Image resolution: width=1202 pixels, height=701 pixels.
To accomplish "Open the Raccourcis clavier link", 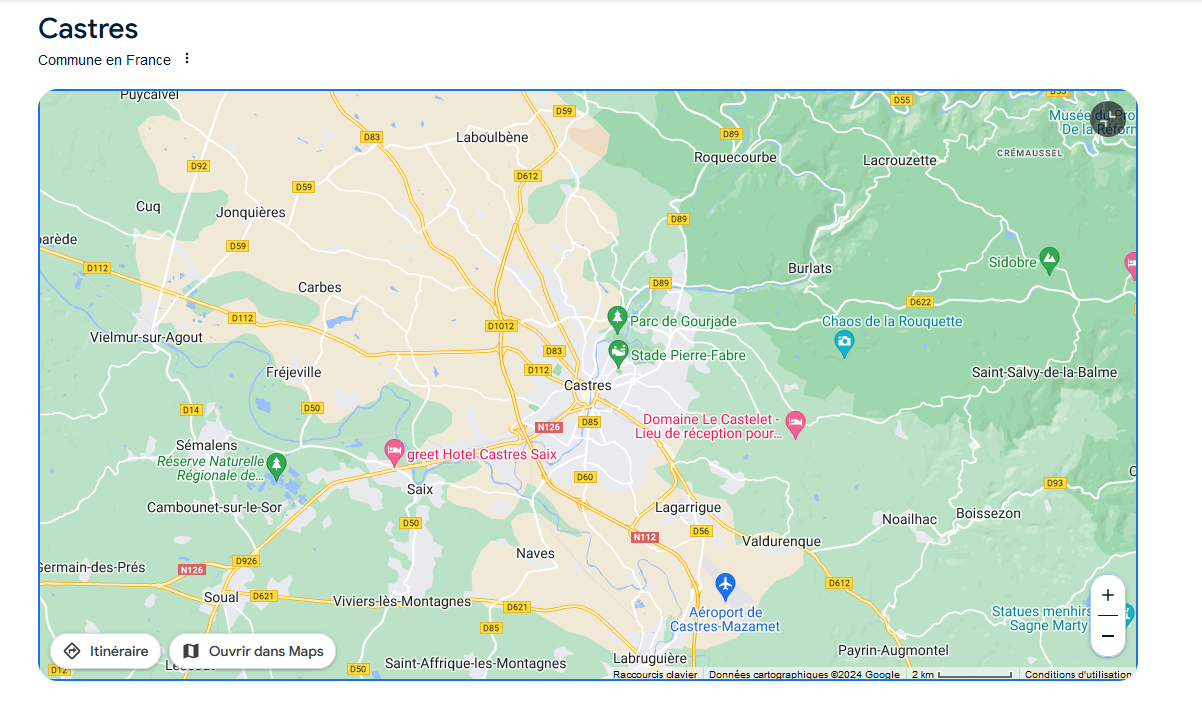I will click(655, 675).
